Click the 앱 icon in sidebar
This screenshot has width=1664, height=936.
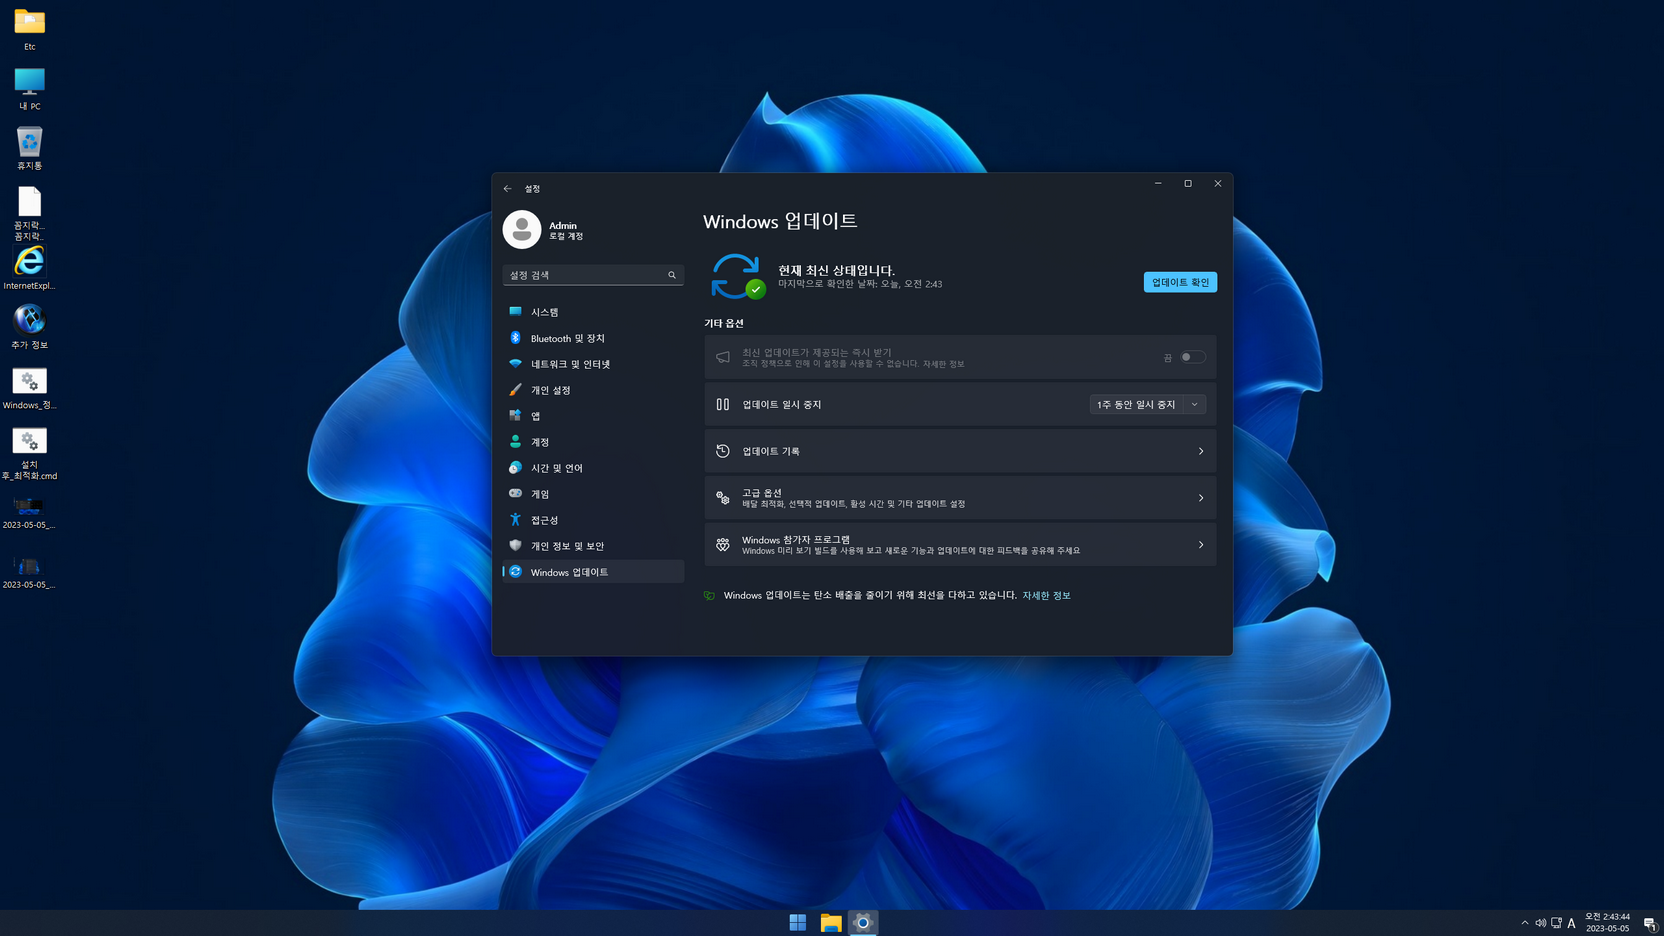515,416
